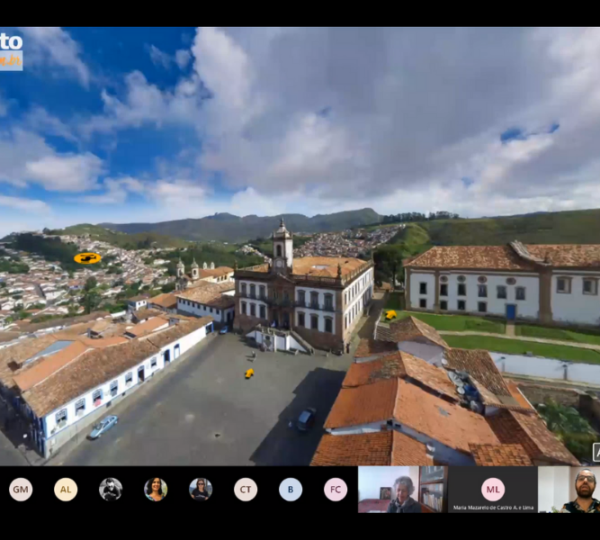Click the fifth participant's round photo avatar
600x540 pixels.
coord(200,489)
